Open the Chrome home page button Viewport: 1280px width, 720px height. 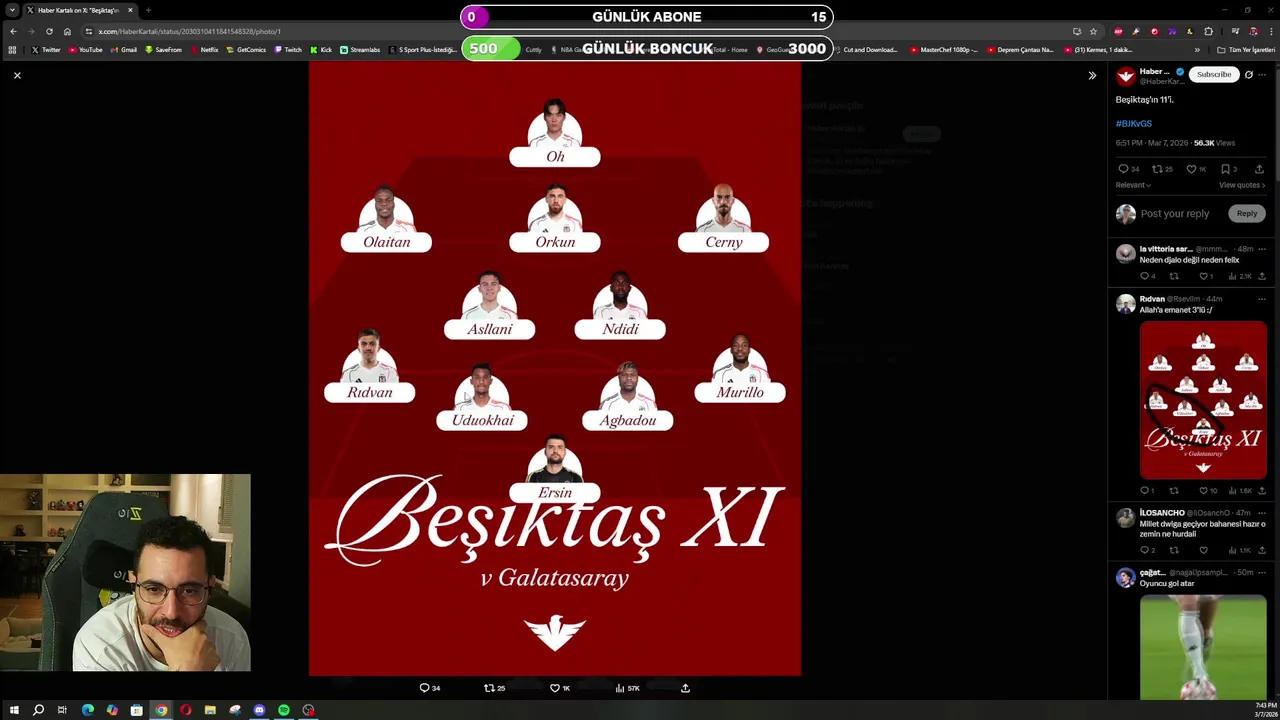[x=67, y=31]
